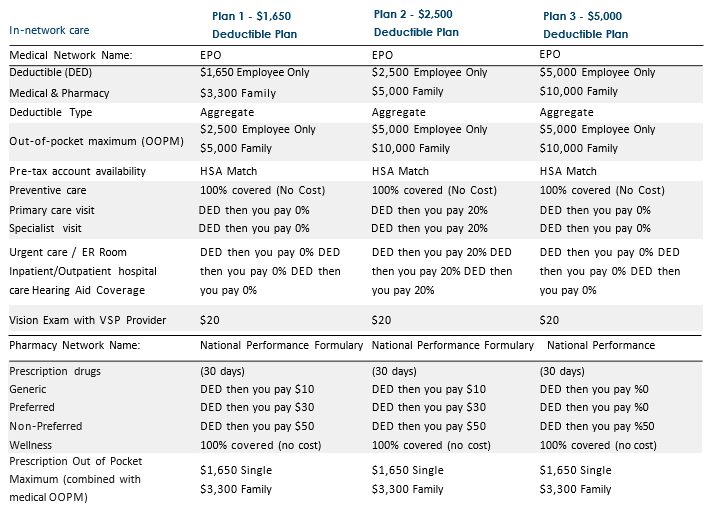Screen dimensions: 710x507
Task: Select the Wellness row label
Action: (29, 445)
